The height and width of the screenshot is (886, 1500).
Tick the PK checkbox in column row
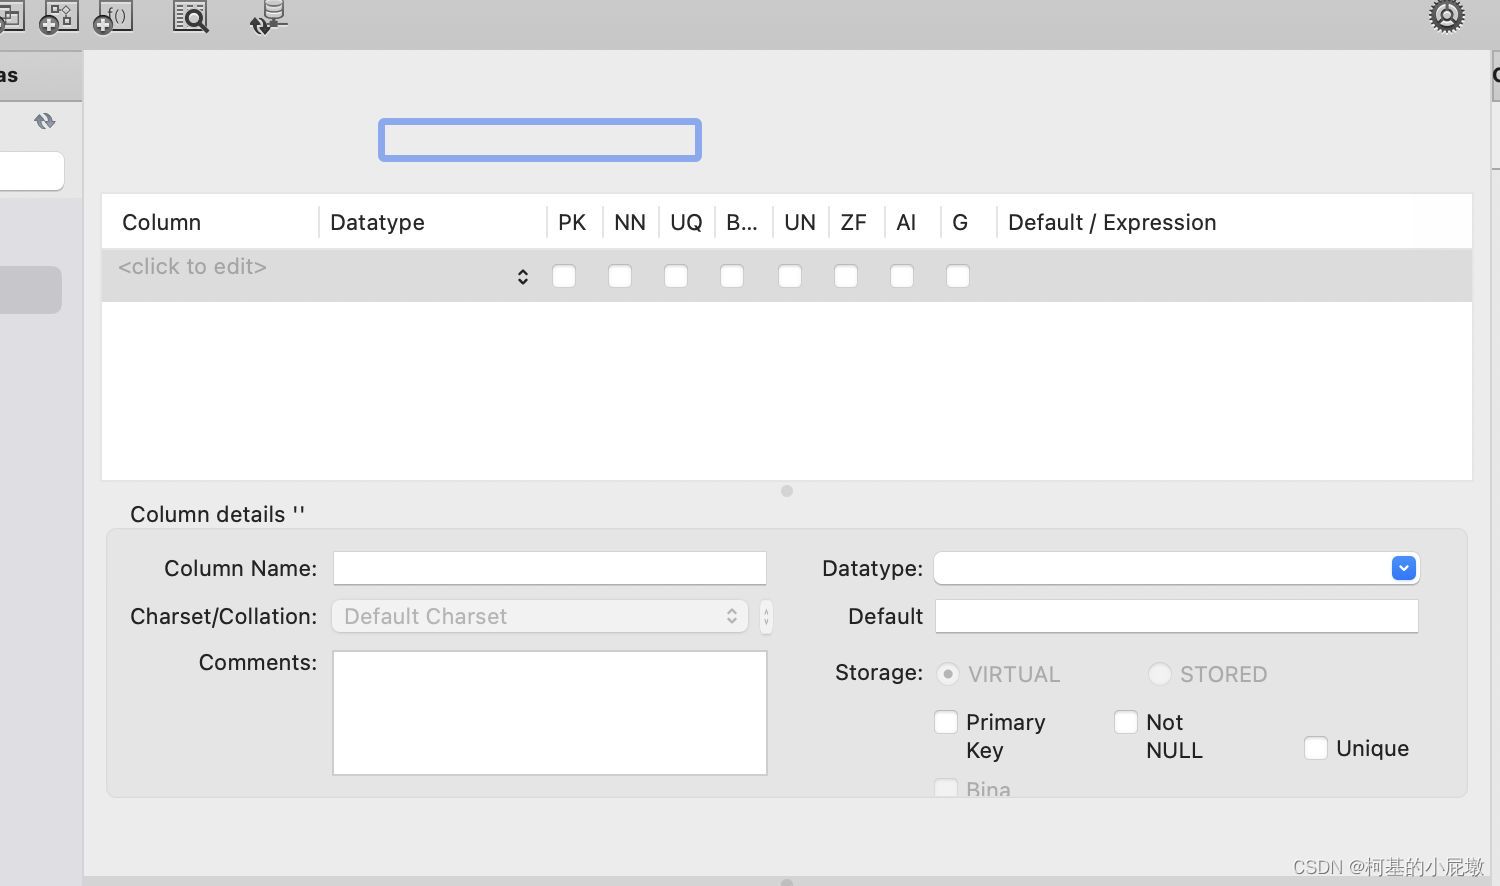click(x=564, y=276)
